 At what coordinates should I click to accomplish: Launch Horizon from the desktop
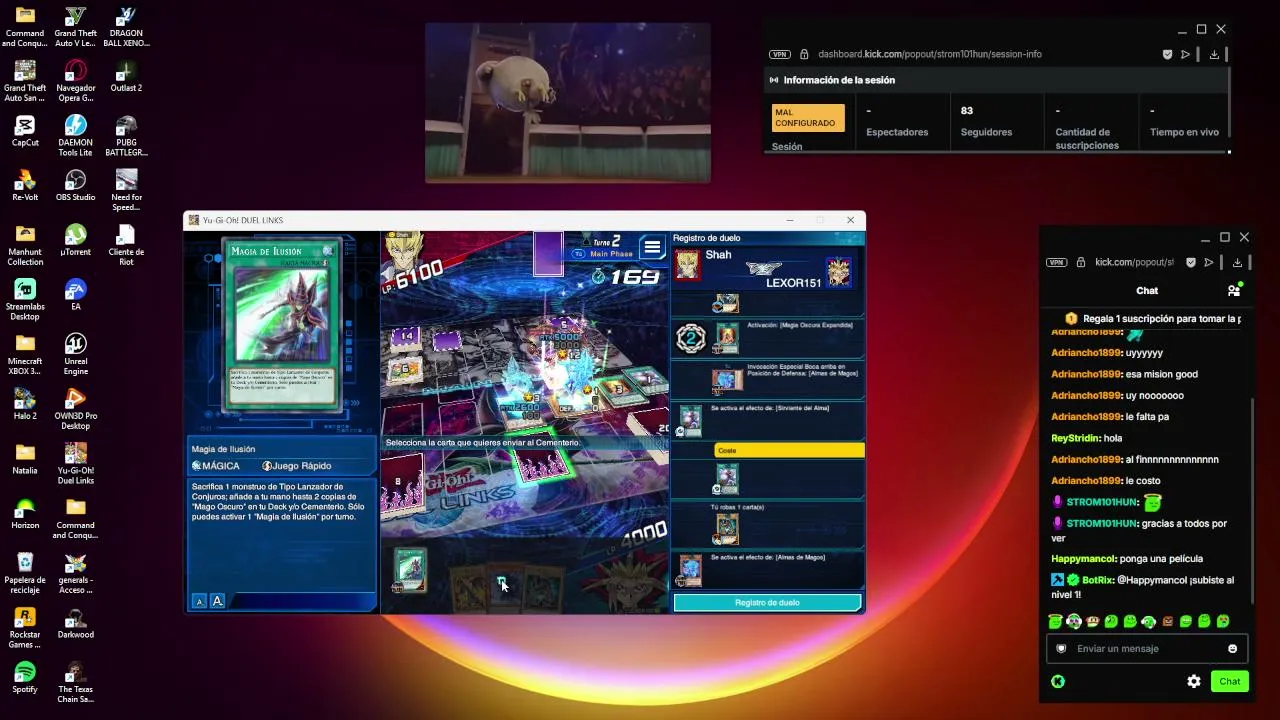point(25,514)
